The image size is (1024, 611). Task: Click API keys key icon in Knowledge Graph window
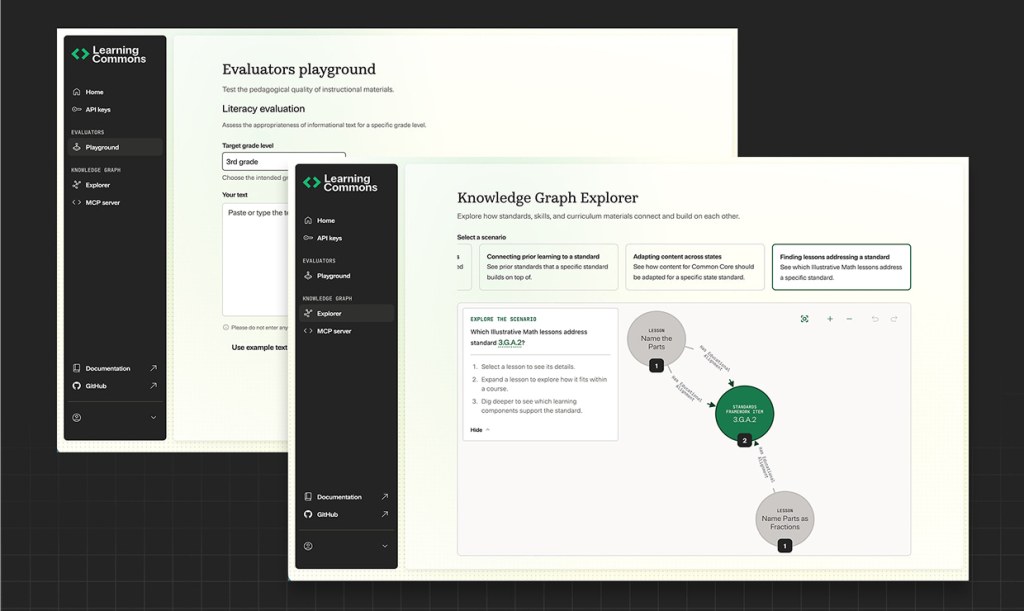(x=308, y=238)
